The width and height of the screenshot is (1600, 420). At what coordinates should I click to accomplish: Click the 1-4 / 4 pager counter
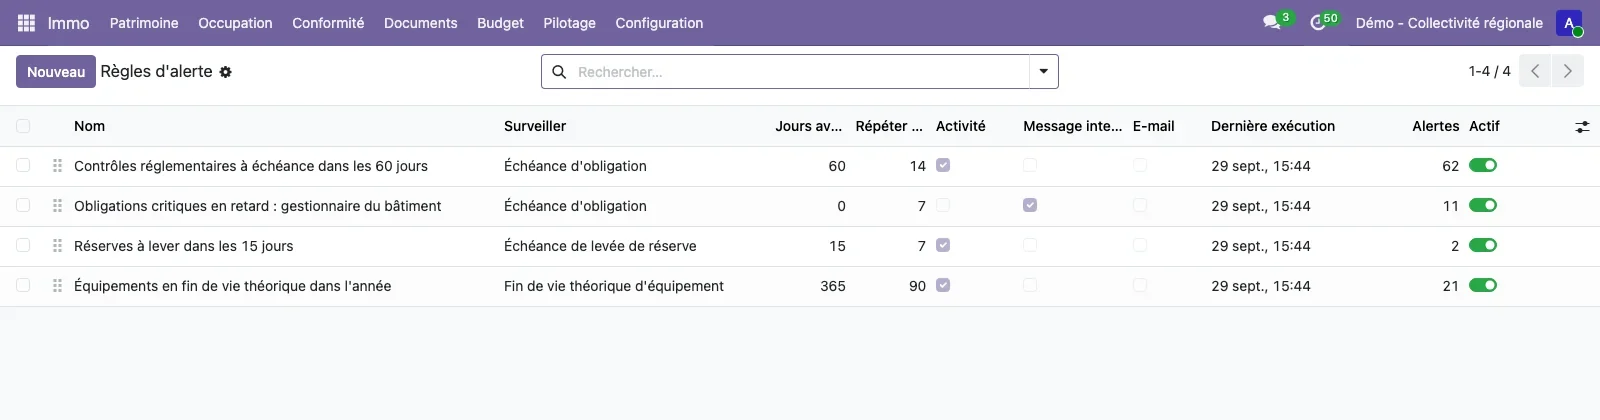click(x=1489, y=71)
